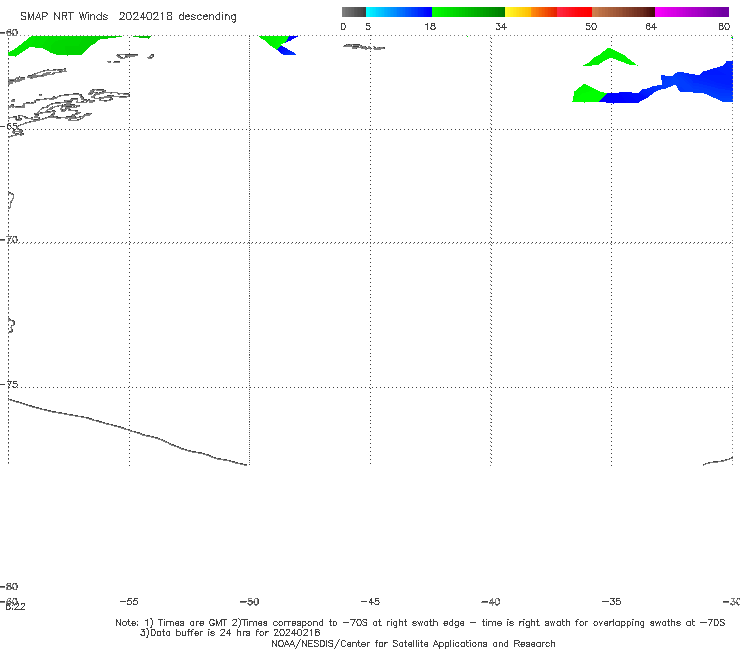
Task: Click the 'Data buffer is 24 hrs' note
Action: pyautogui.click(x=230, y=633)
